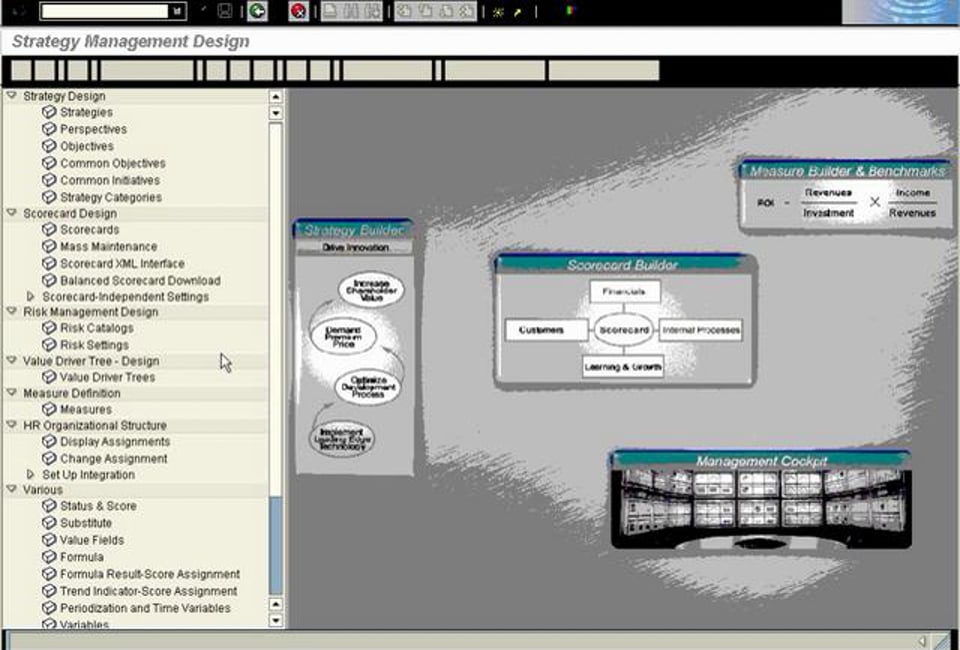Click the icon next to Scorecards entry
Screen dimensions: 960x650
49,230
